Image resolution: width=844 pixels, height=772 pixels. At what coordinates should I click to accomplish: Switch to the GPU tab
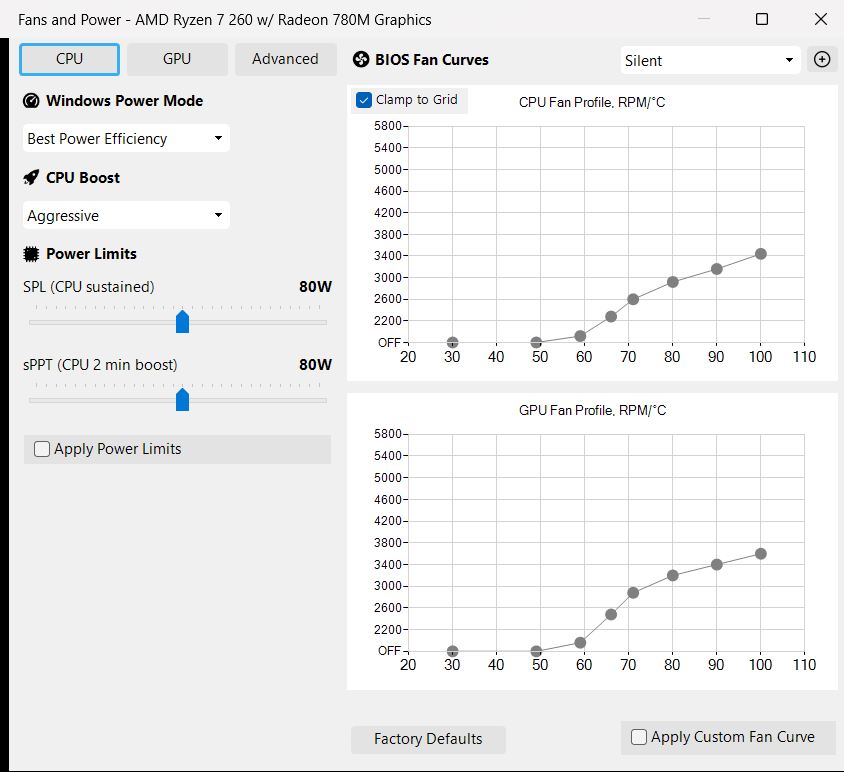177,59
